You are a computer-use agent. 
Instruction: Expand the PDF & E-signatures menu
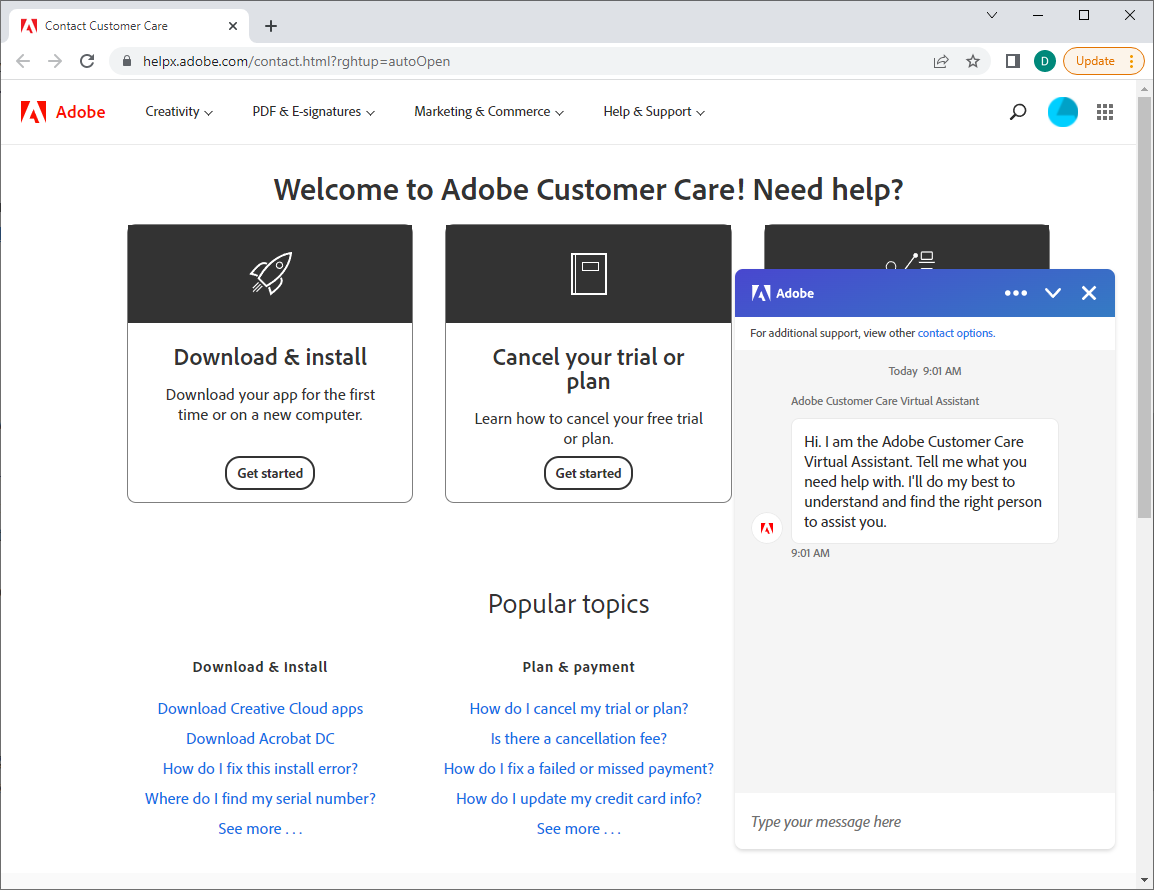click(312, 111)
